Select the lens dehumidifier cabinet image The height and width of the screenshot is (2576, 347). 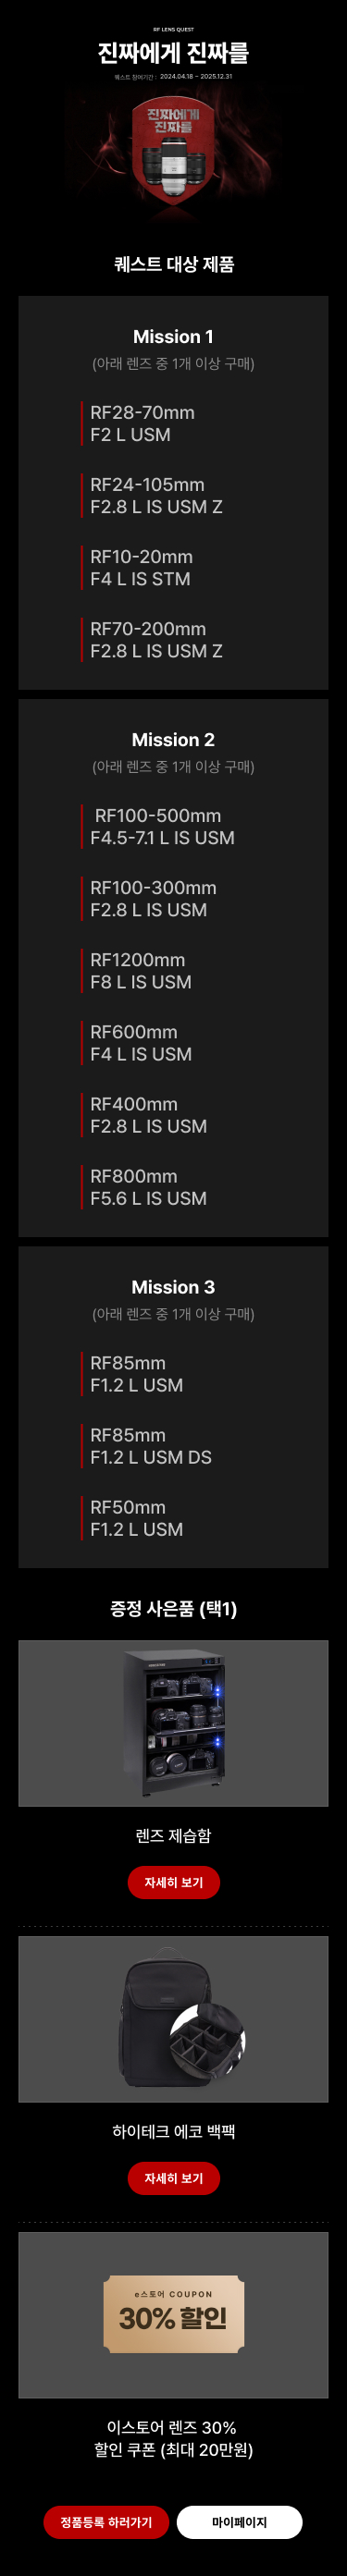click(173, 1723)
